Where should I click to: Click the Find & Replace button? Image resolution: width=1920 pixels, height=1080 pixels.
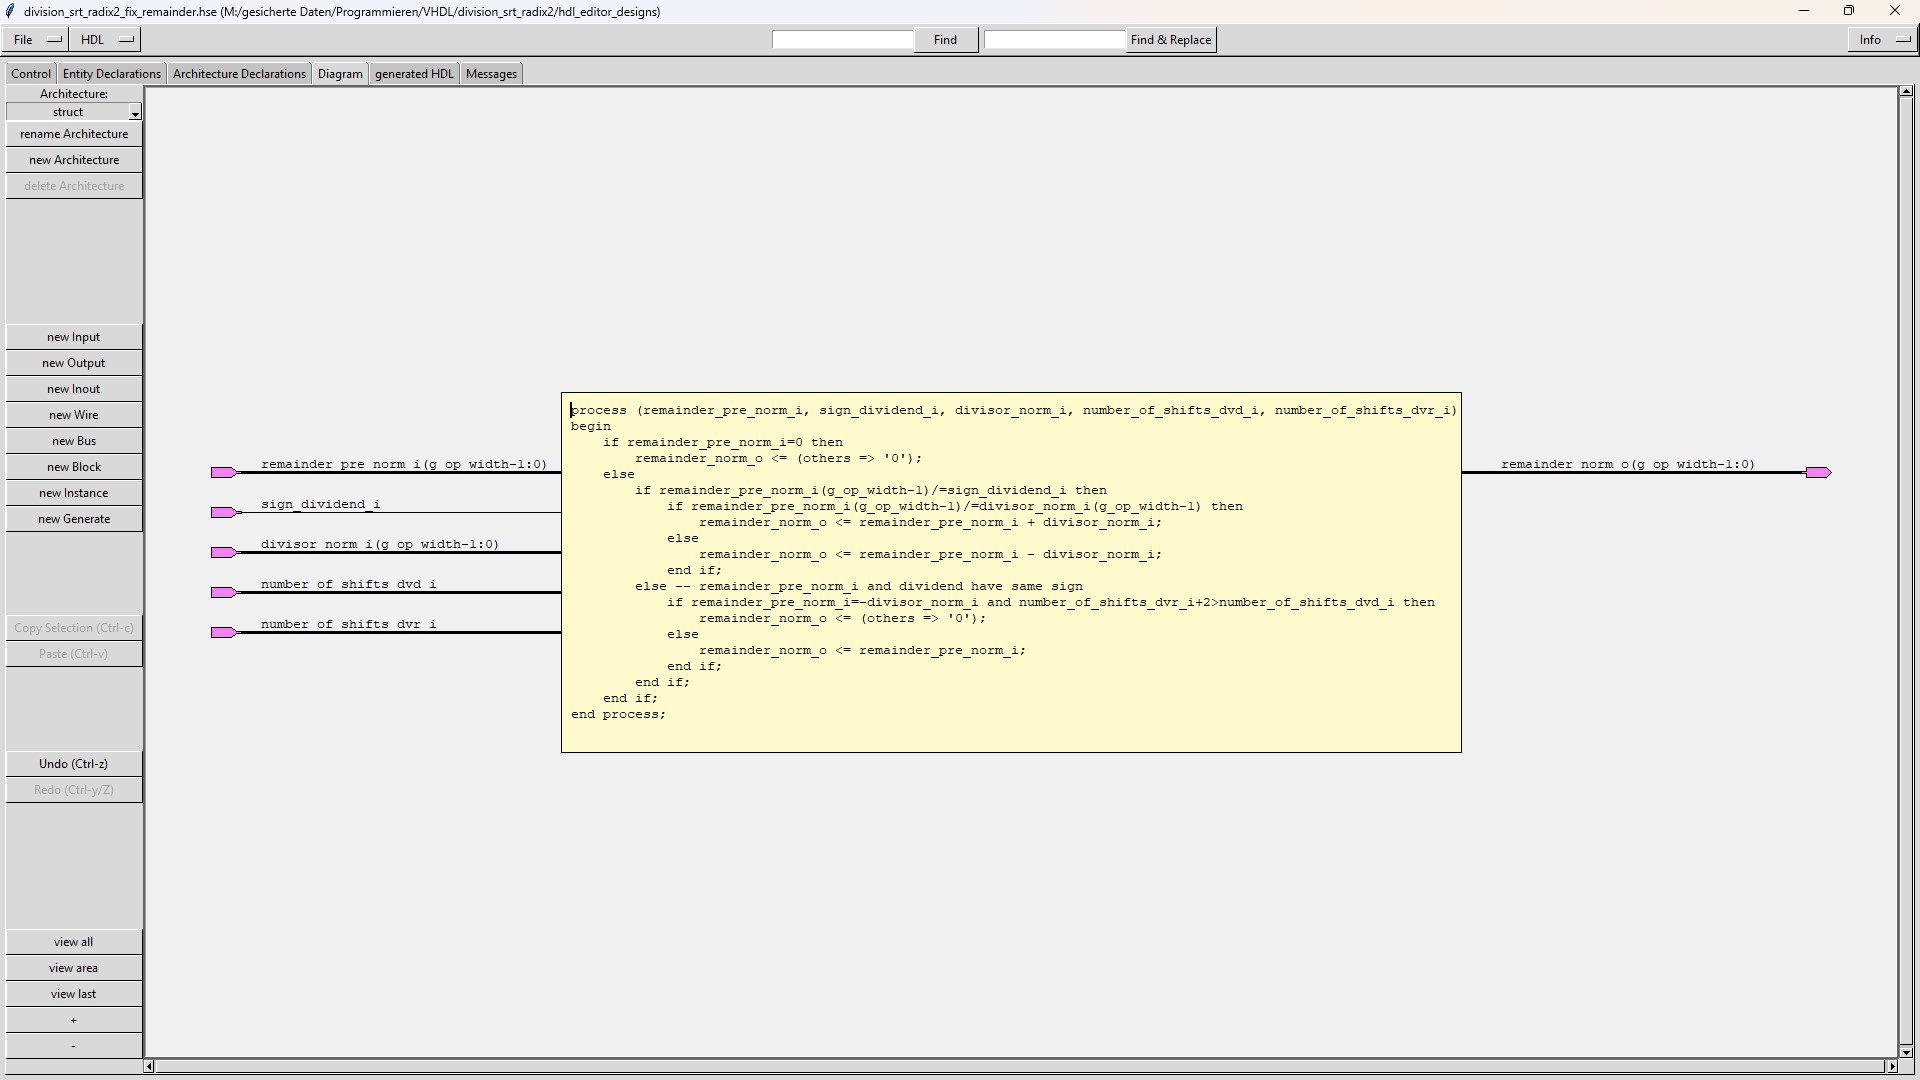[1170, 40]
